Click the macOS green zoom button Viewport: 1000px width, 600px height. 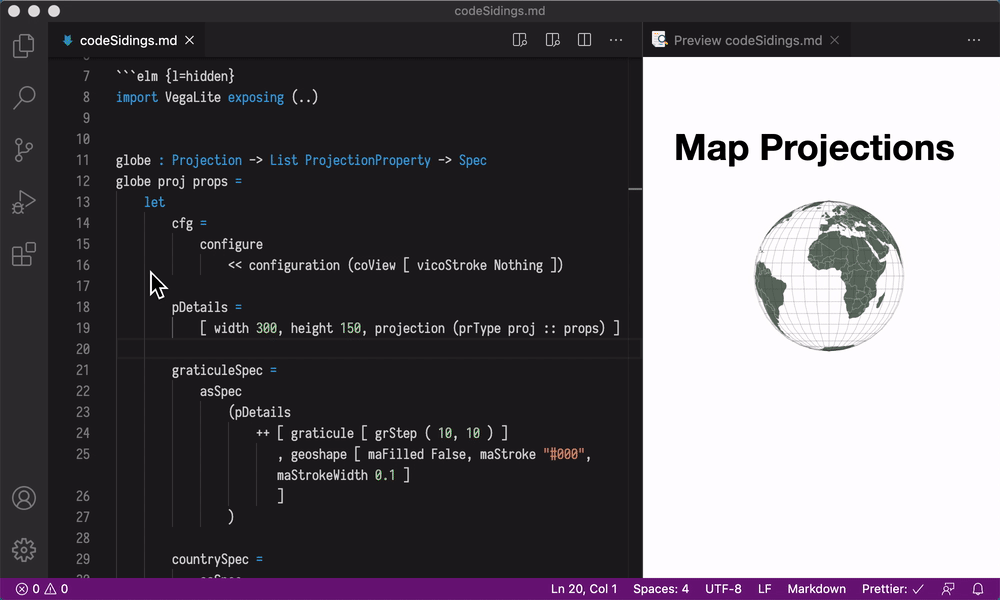click(54, 11)
